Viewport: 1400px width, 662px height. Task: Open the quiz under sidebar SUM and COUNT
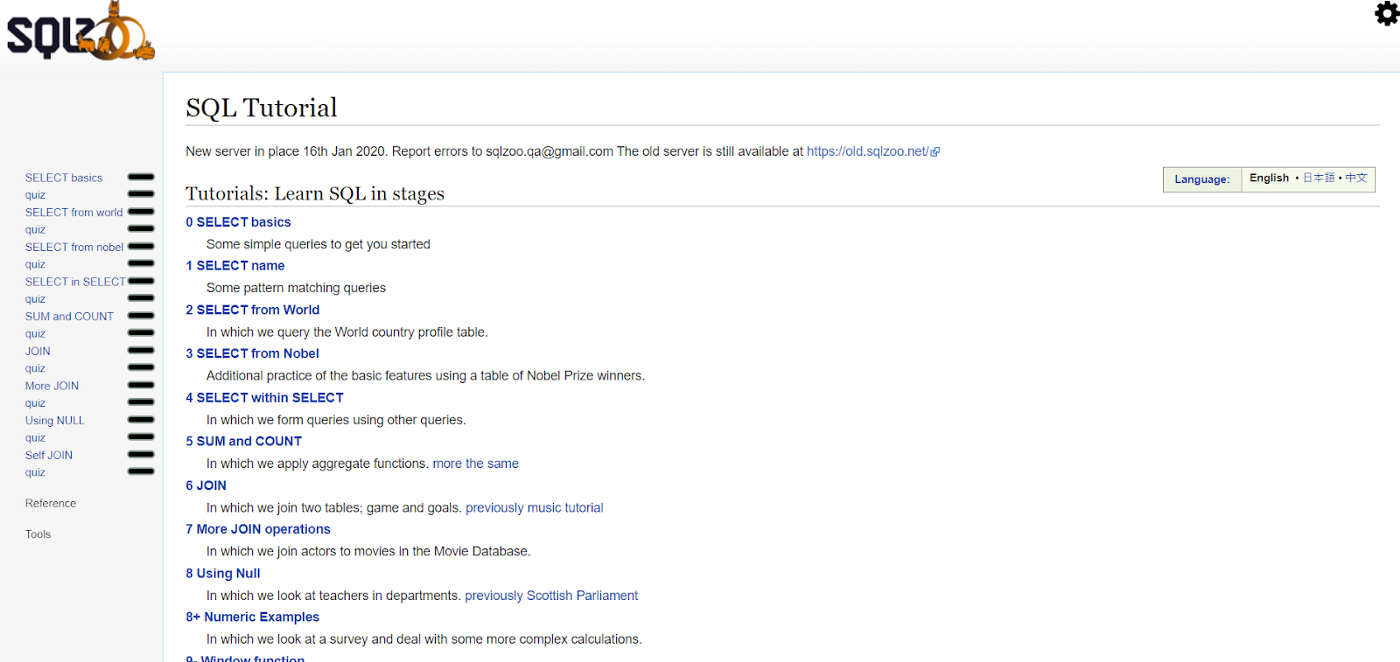35,334
